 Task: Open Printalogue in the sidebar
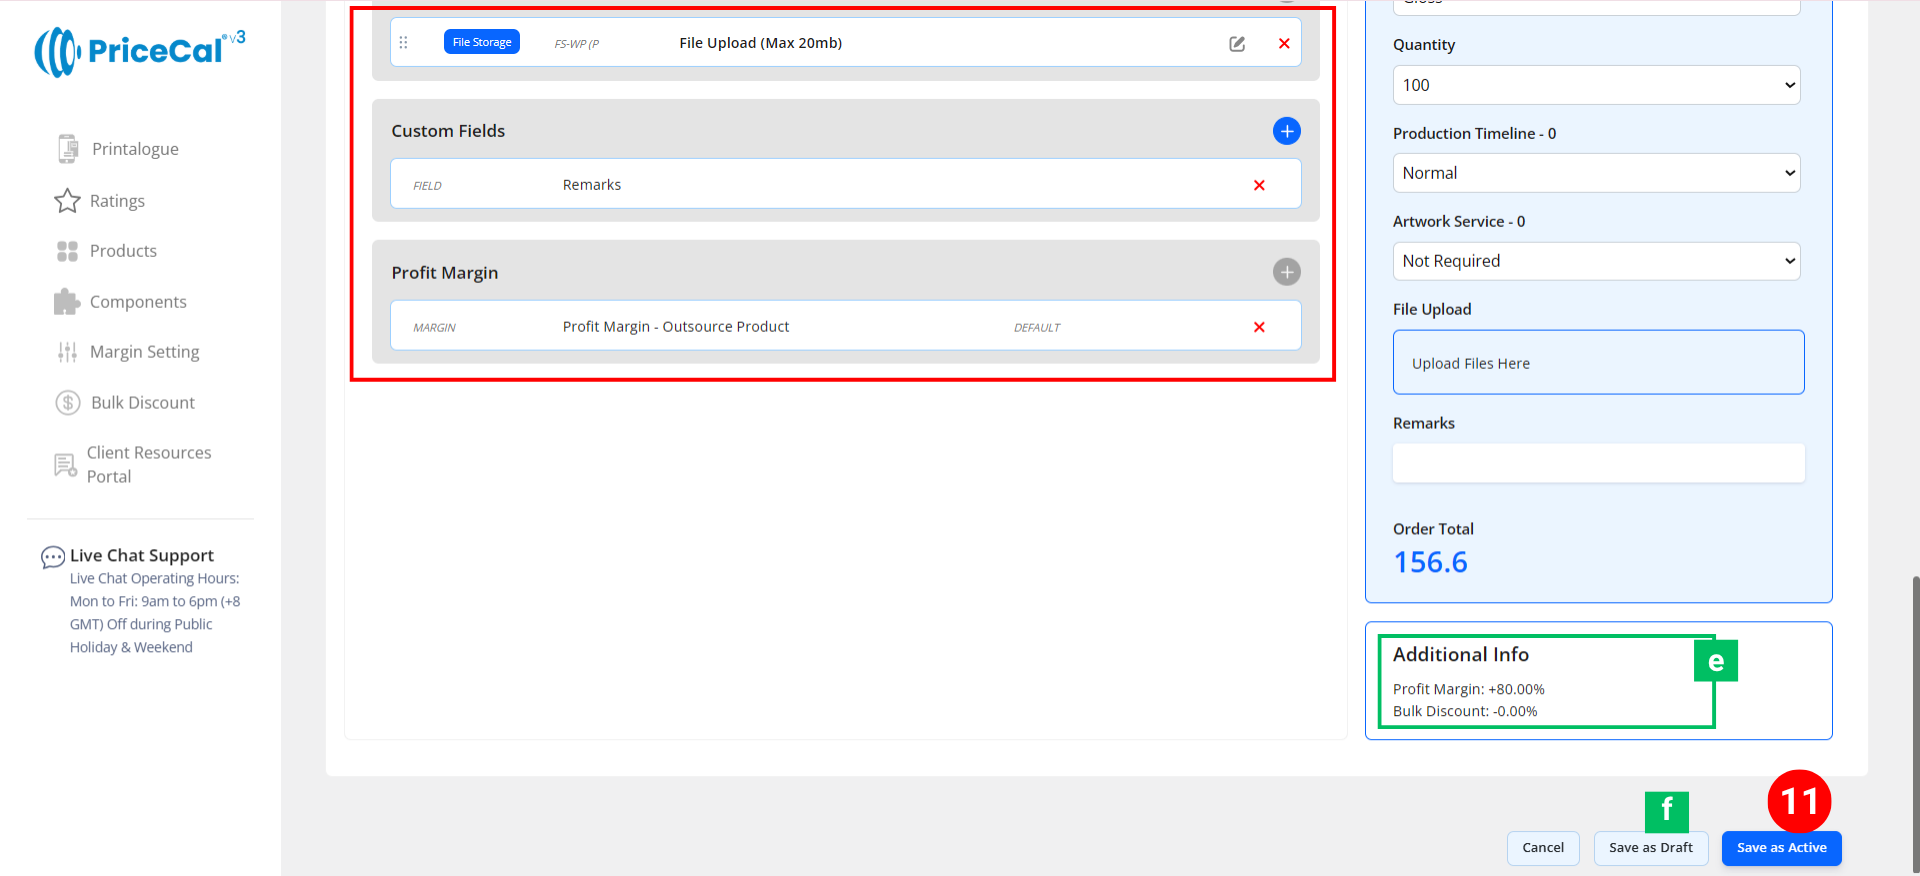coord(134,149)
